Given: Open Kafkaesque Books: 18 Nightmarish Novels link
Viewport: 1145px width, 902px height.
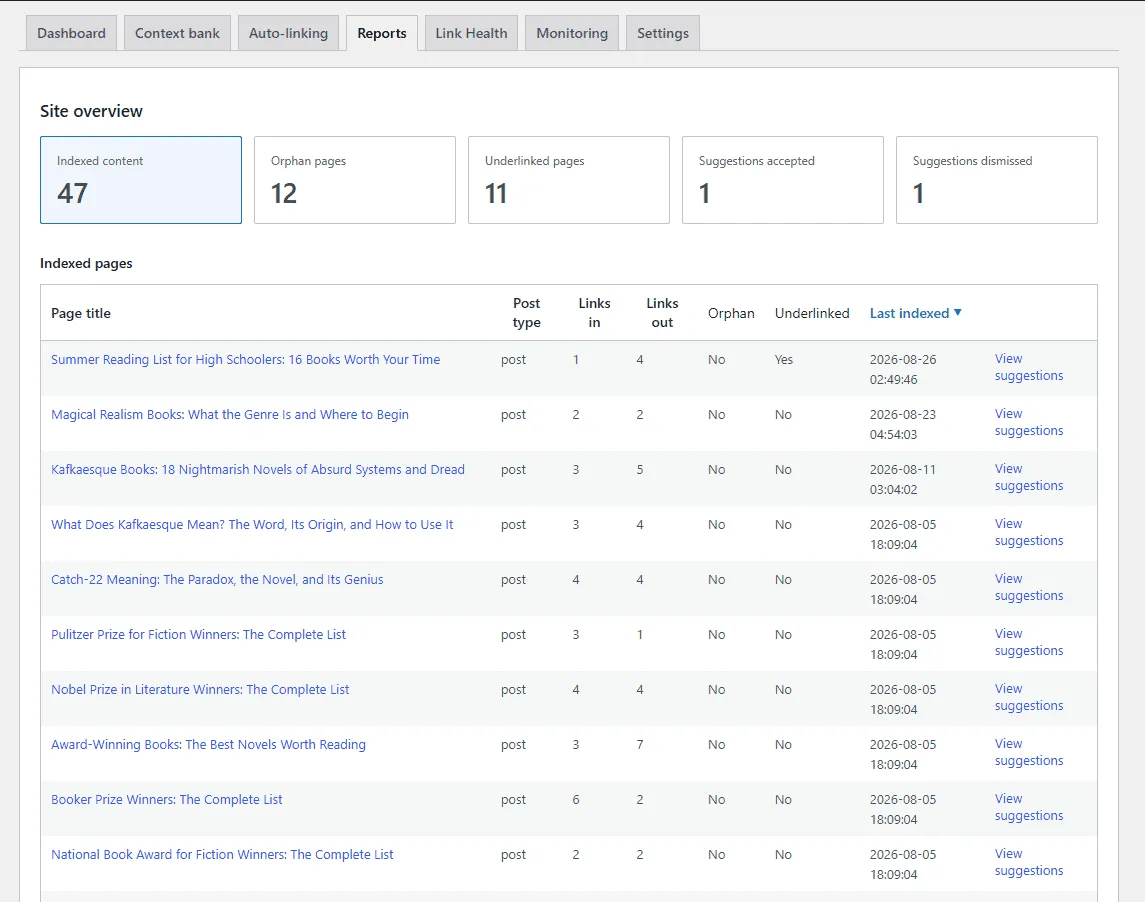Looking at the screenshot, I should [x=258, y=470].
